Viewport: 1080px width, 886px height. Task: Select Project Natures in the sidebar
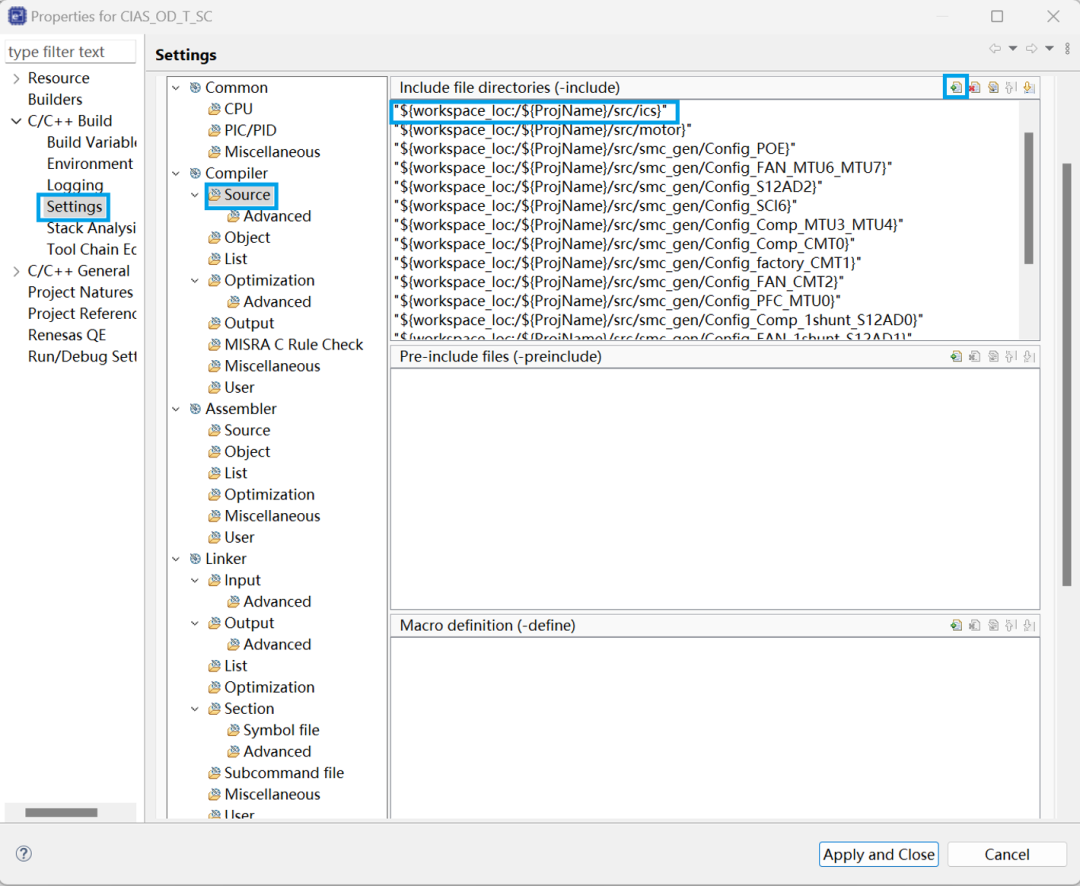(x=81, y=292)
